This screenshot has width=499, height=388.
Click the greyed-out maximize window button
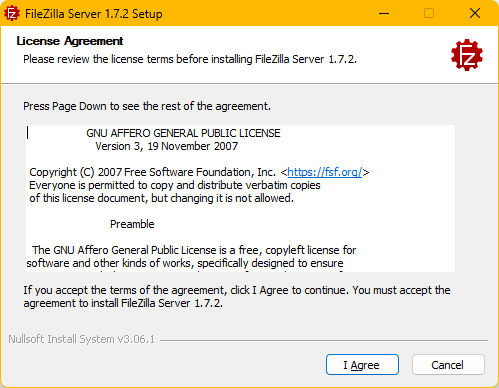(x=429, y=13)
